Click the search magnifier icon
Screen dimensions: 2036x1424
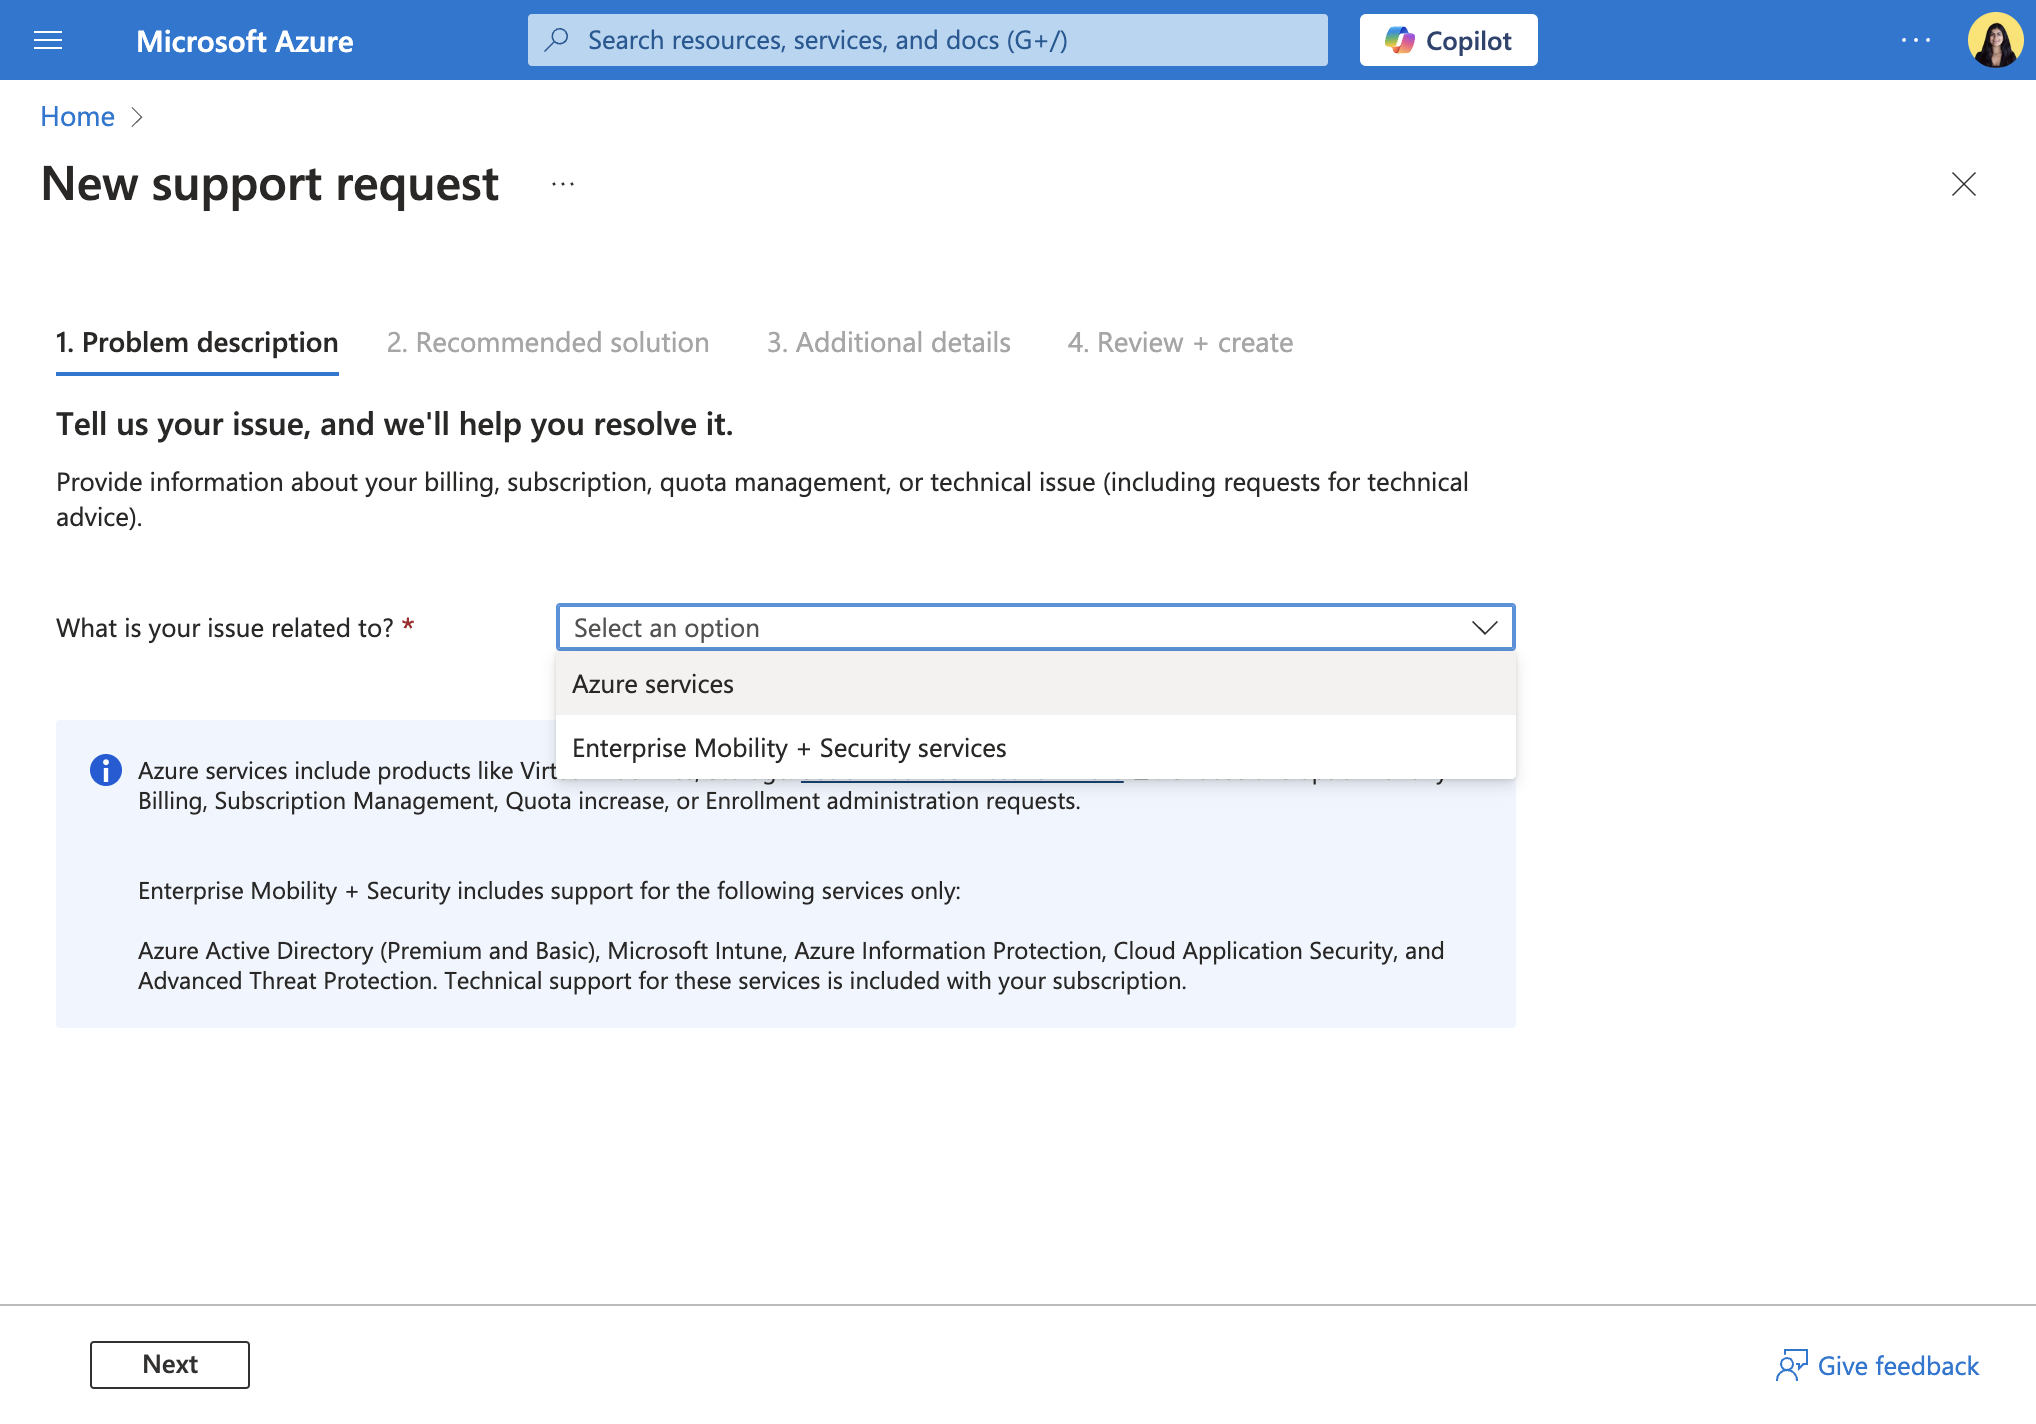point(557,40)
